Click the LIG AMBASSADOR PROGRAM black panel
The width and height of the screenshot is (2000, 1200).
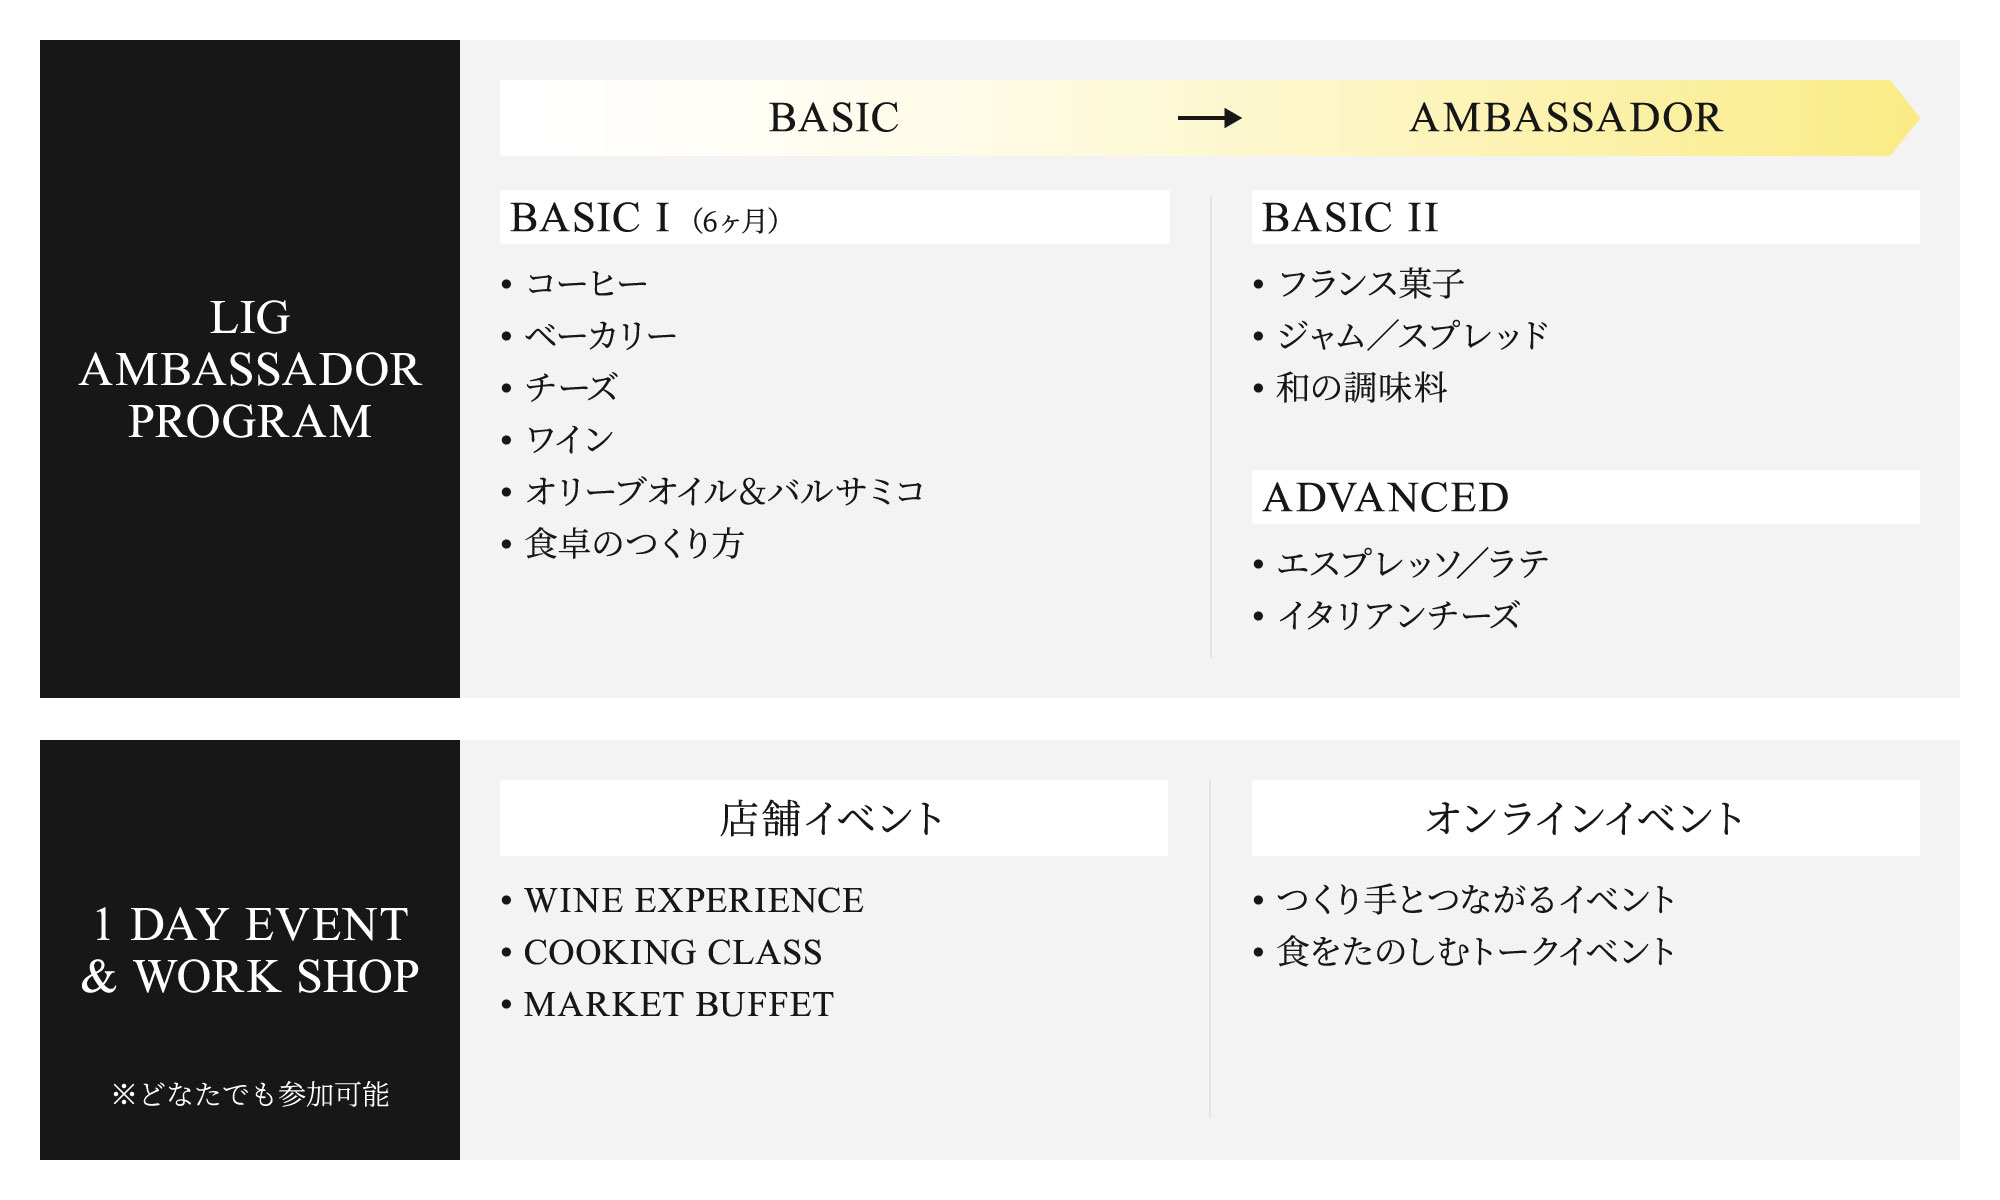tap(250, 369)
